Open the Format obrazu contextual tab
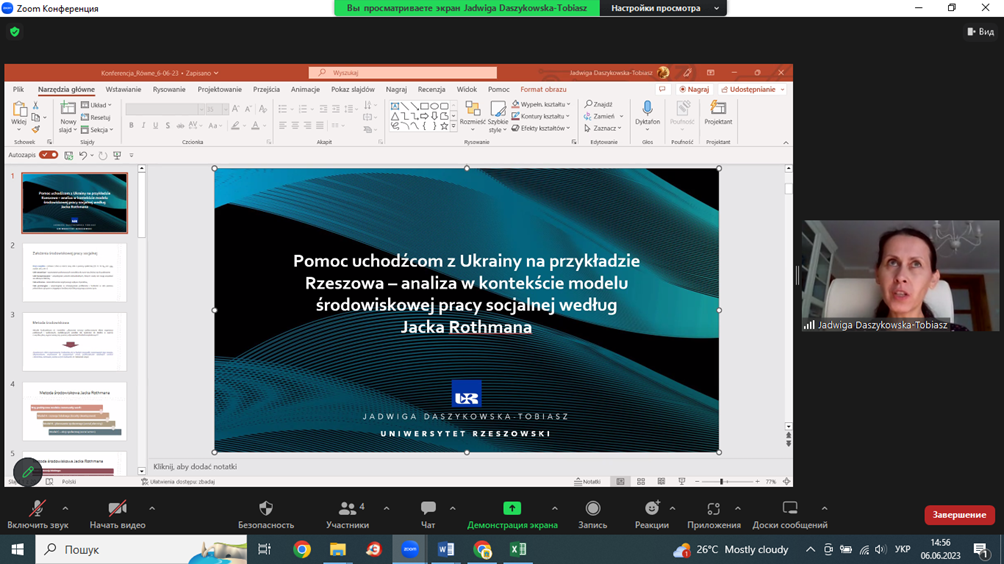The image size is (1004, 564). [x=543, y=90]
